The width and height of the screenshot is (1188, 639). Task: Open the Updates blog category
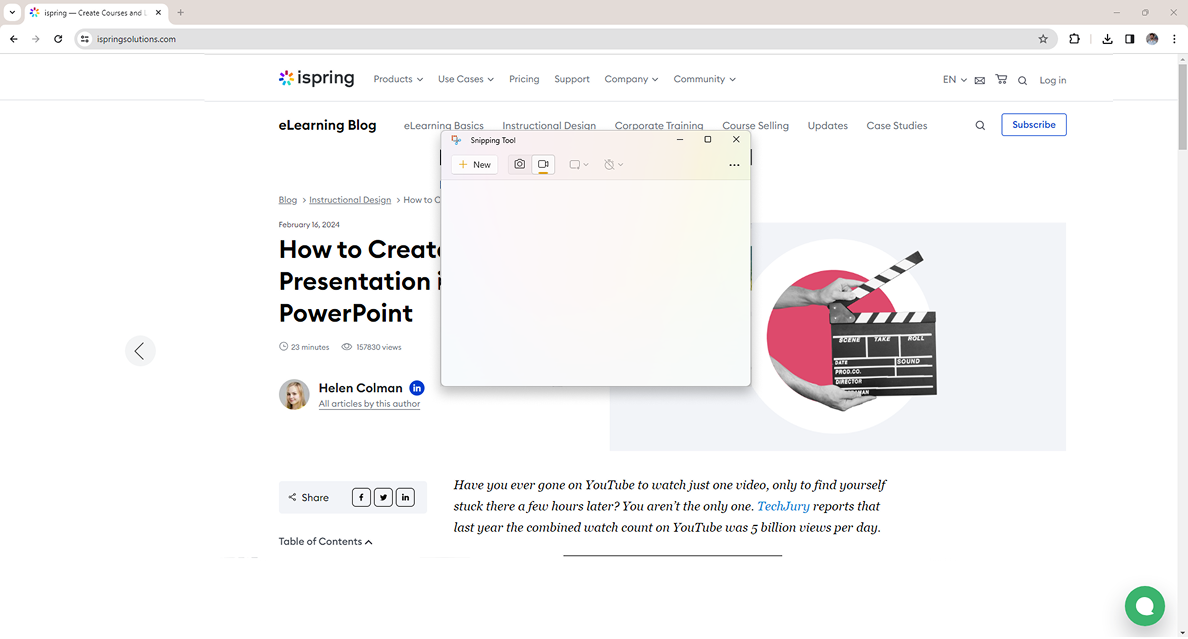[x=827, y=126]
